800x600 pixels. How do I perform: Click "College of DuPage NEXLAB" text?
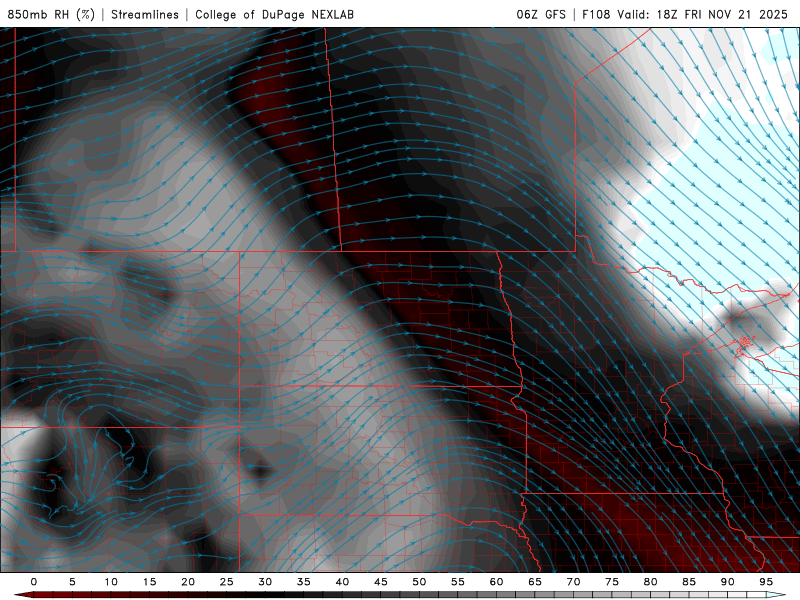(x=274, y=14)
